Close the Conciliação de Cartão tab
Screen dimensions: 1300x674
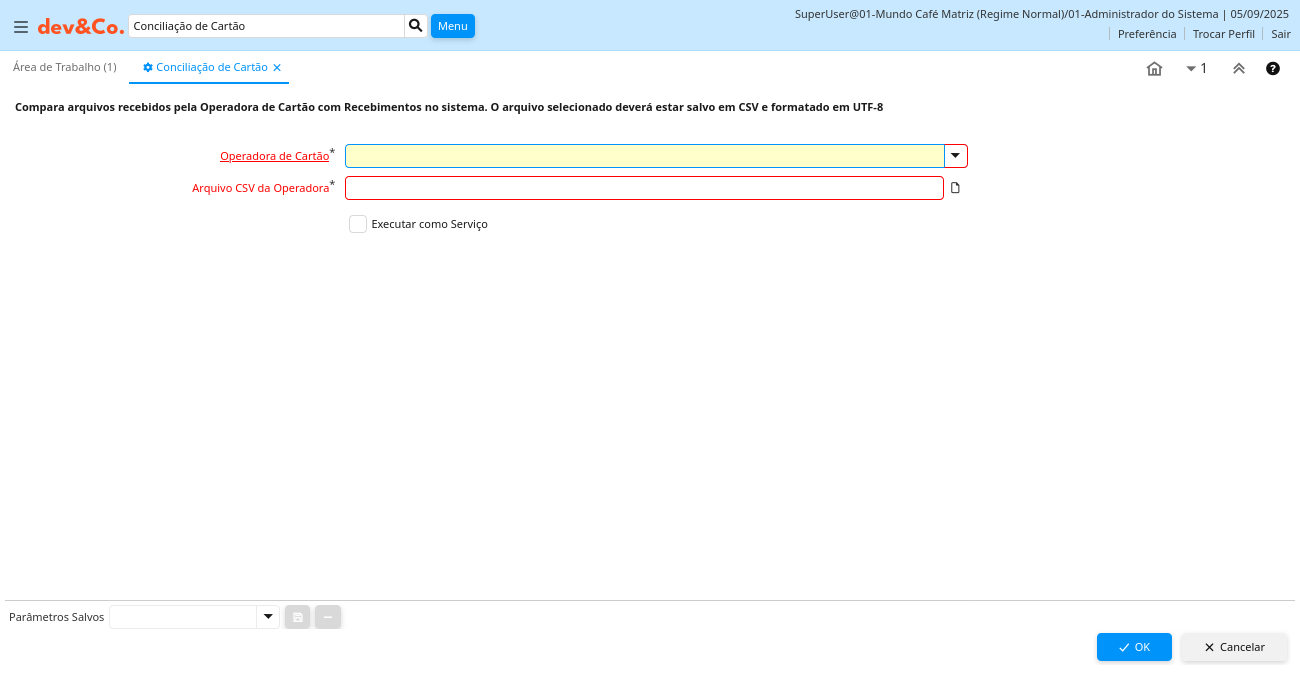277,68
